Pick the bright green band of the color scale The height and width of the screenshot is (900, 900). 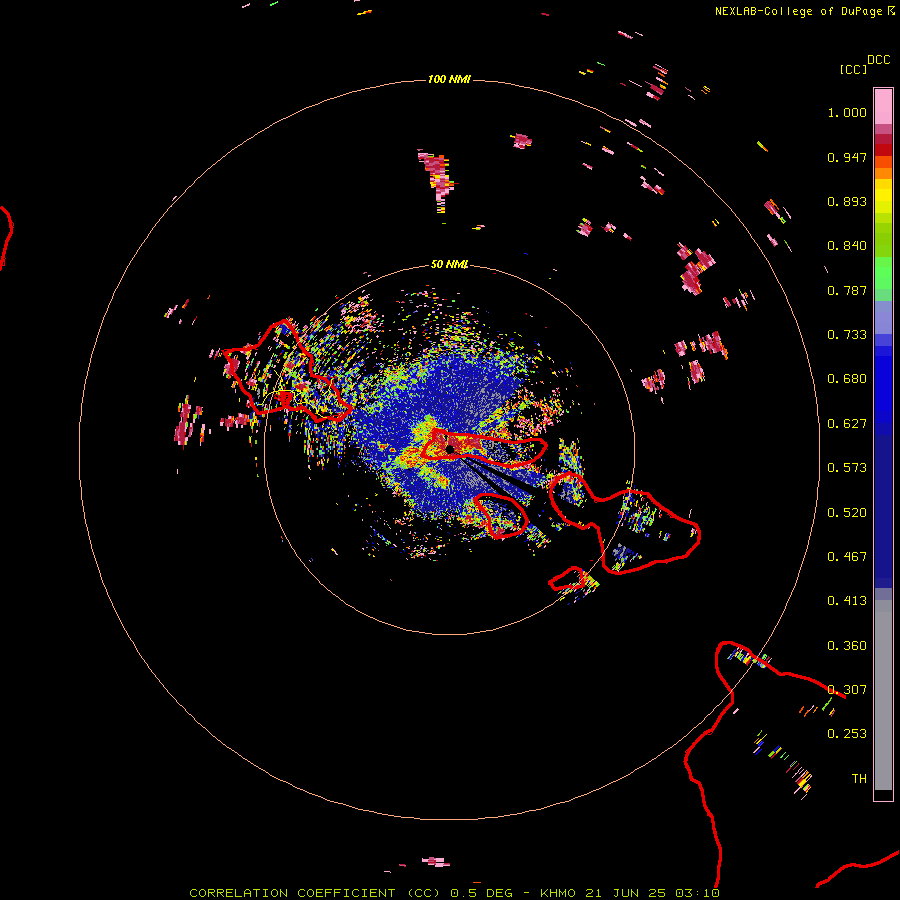coord(883,273)
